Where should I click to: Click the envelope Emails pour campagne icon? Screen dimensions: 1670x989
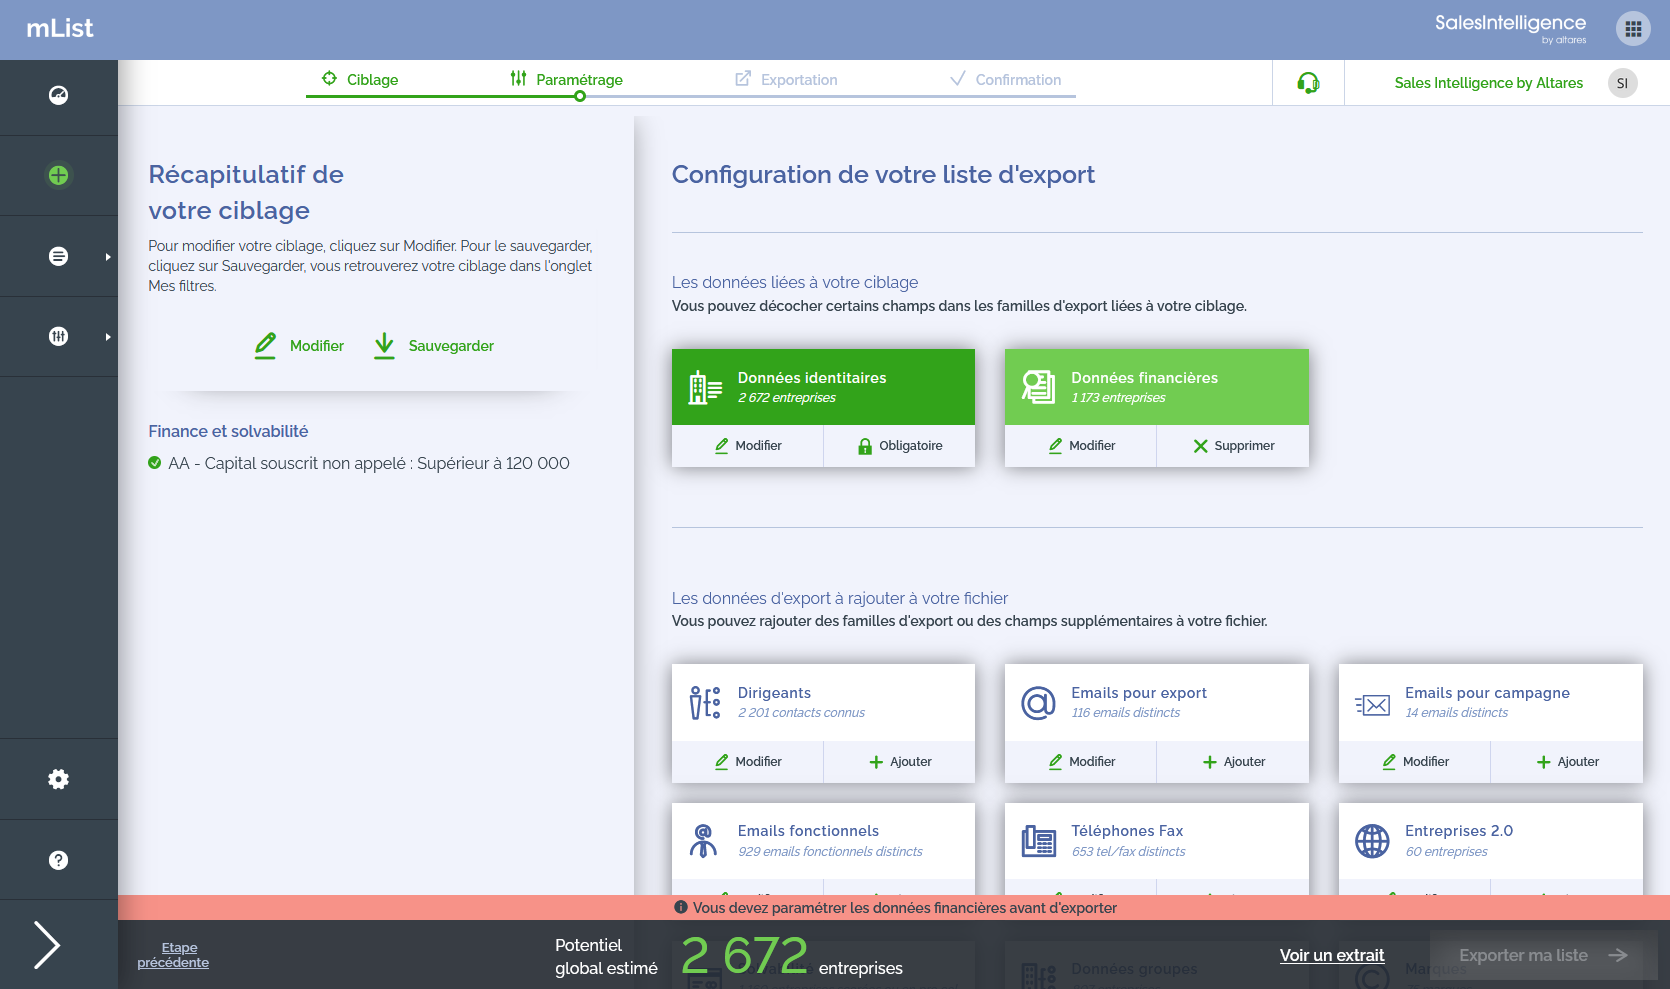pyautogui.click(x=1372, y=705)
